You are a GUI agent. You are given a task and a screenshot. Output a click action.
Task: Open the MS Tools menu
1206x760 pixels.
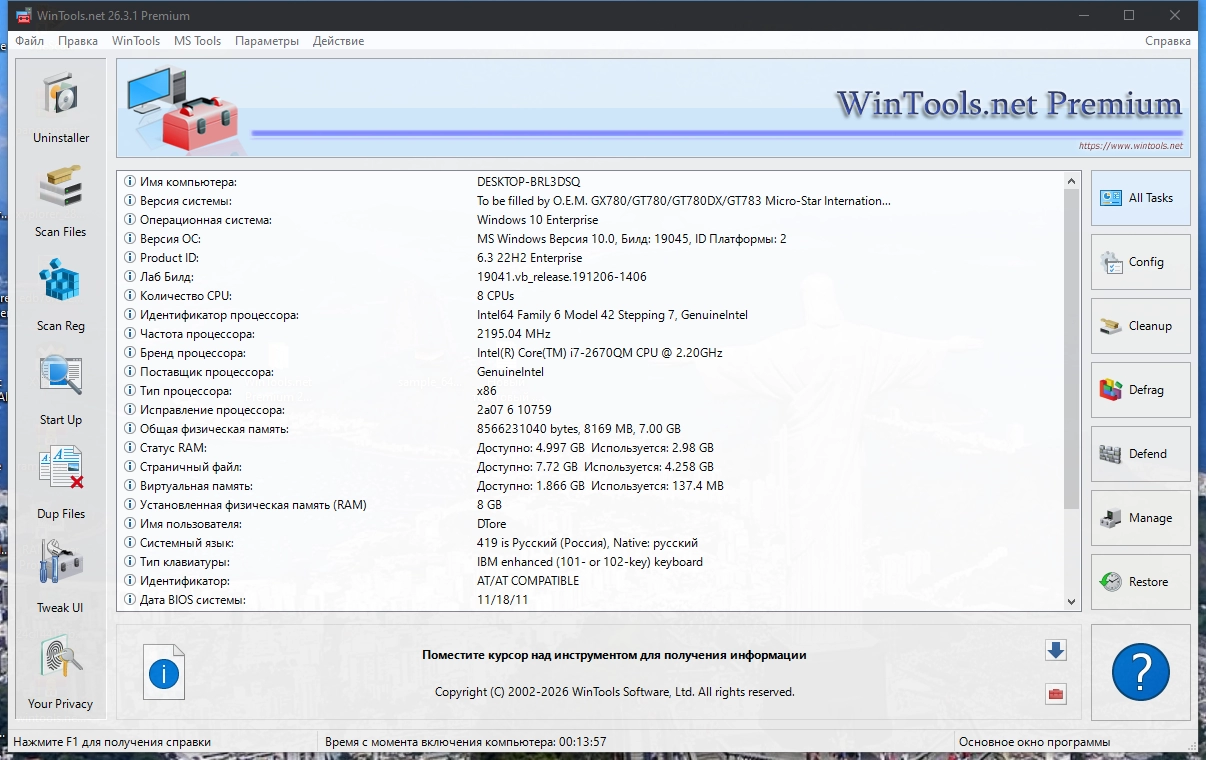point(197,41)
